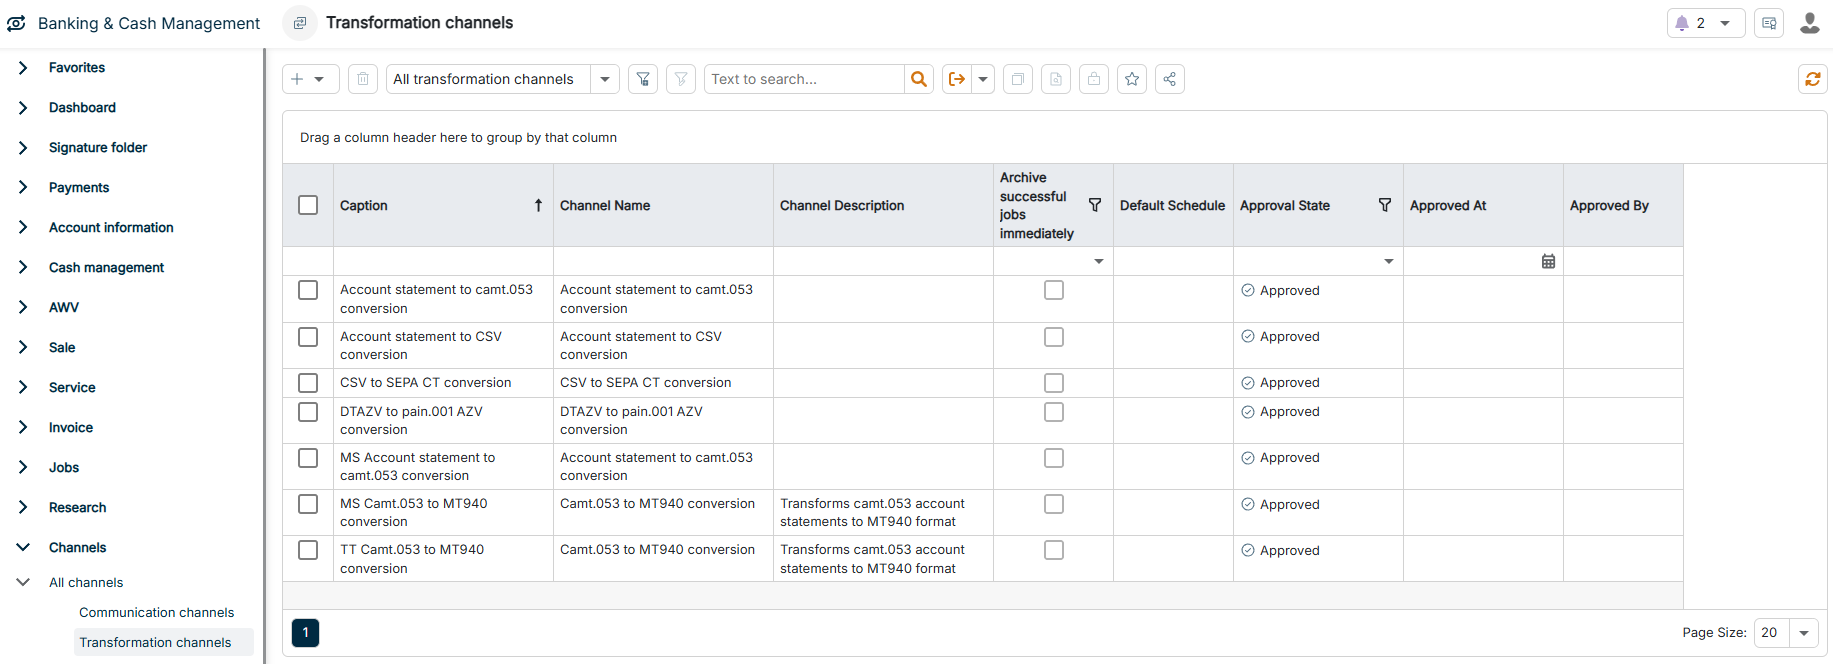1833x664 pixels.
Task: Expand Favorites in sidebar
Action: click(23, 68)
